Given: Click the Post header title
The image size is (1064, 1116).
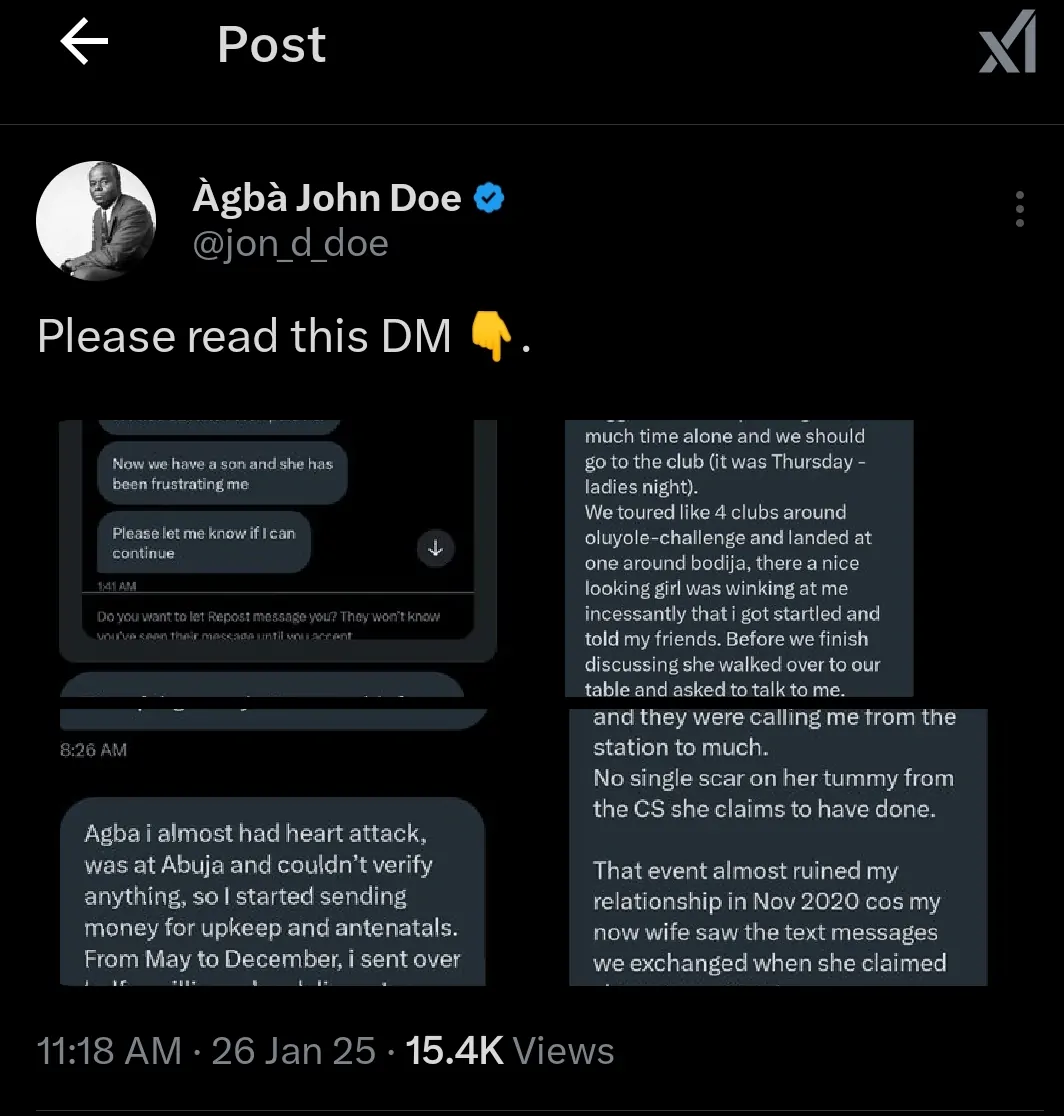Looking at the screenshot, I should point(271,44).
